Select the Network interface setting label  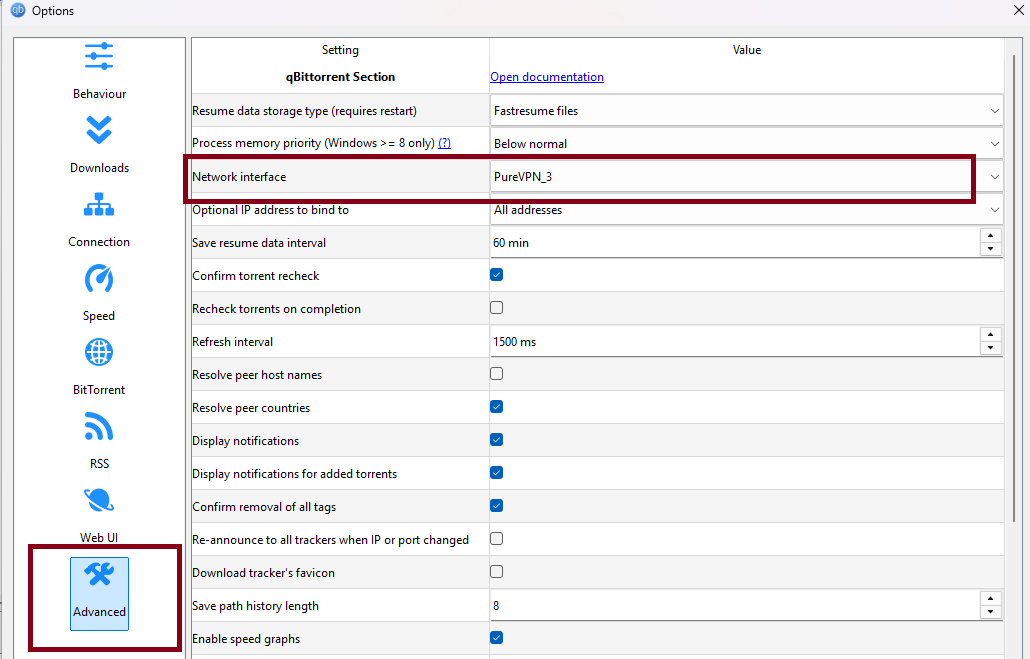tap(239, 177)
